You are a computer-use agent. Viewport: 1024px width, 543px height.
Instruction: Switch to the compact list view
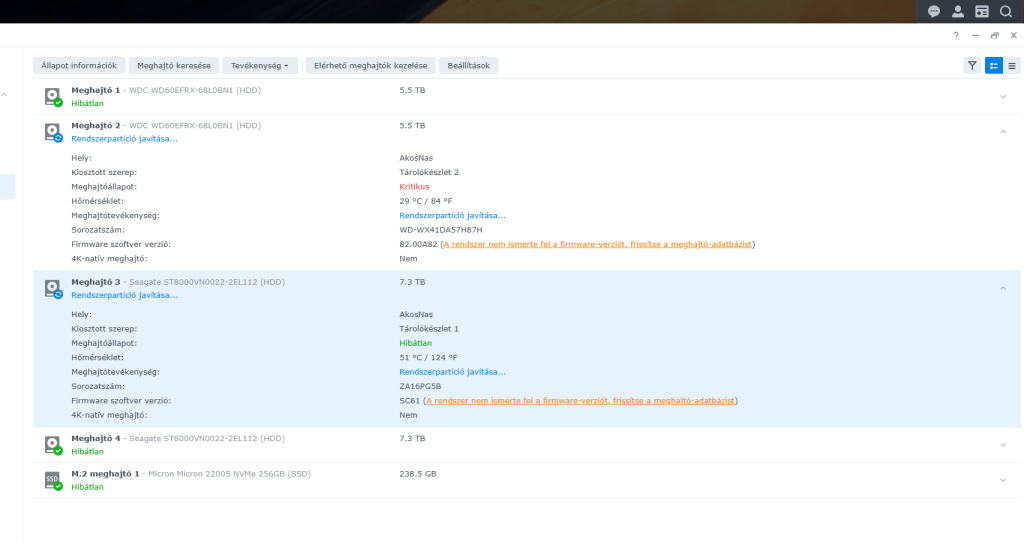(1013, 65)
